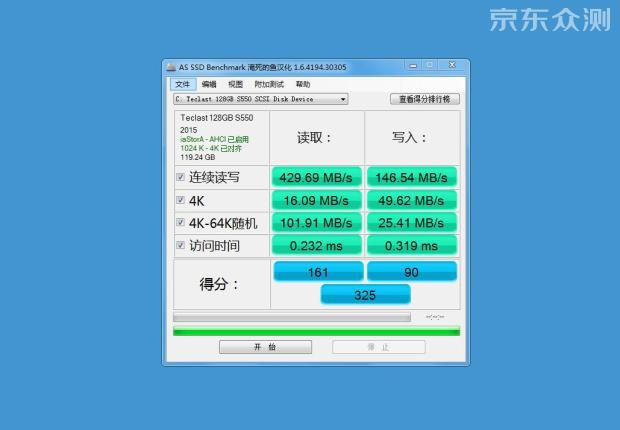Click the 写入 column header
Viewport: 620px width, 430px height.
(x=409, y=138)
